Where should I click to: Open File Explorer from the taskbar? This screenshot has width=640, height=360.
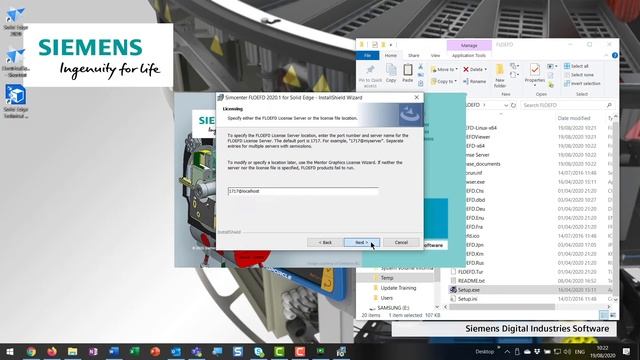[73, 351]
